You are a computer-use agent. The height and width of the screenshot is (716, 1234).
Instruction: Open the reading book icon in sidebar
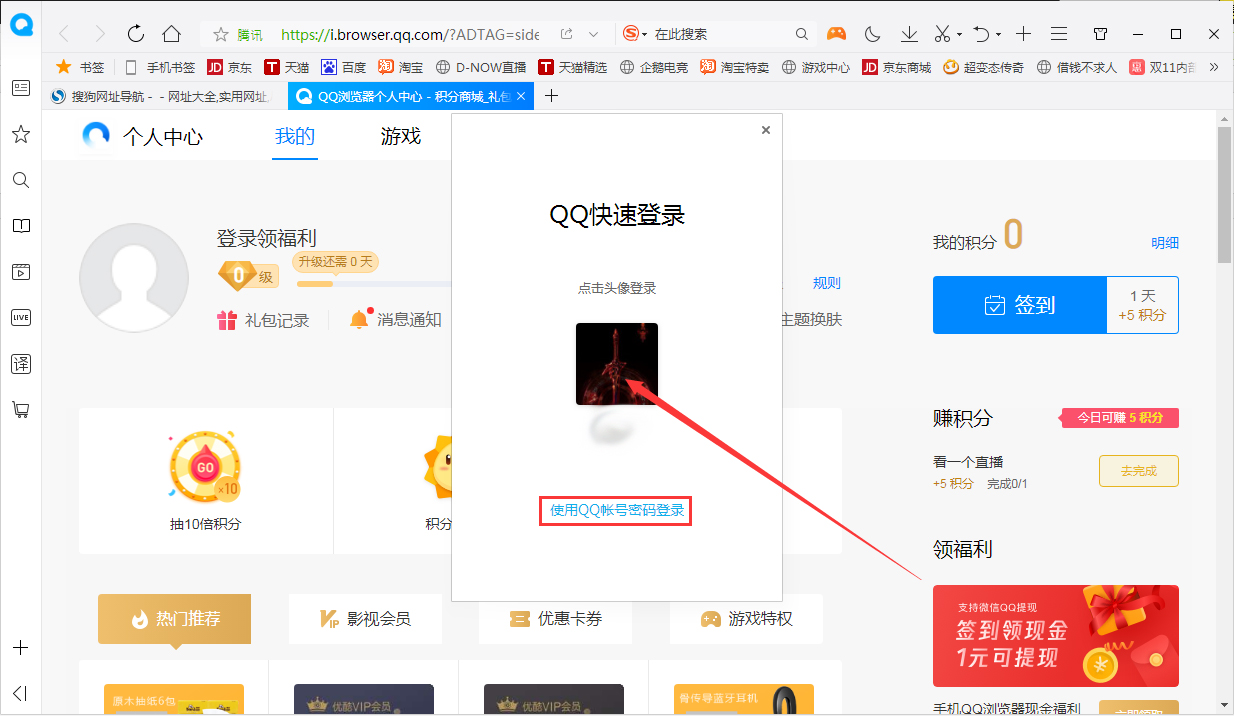(x=20, y=226)
